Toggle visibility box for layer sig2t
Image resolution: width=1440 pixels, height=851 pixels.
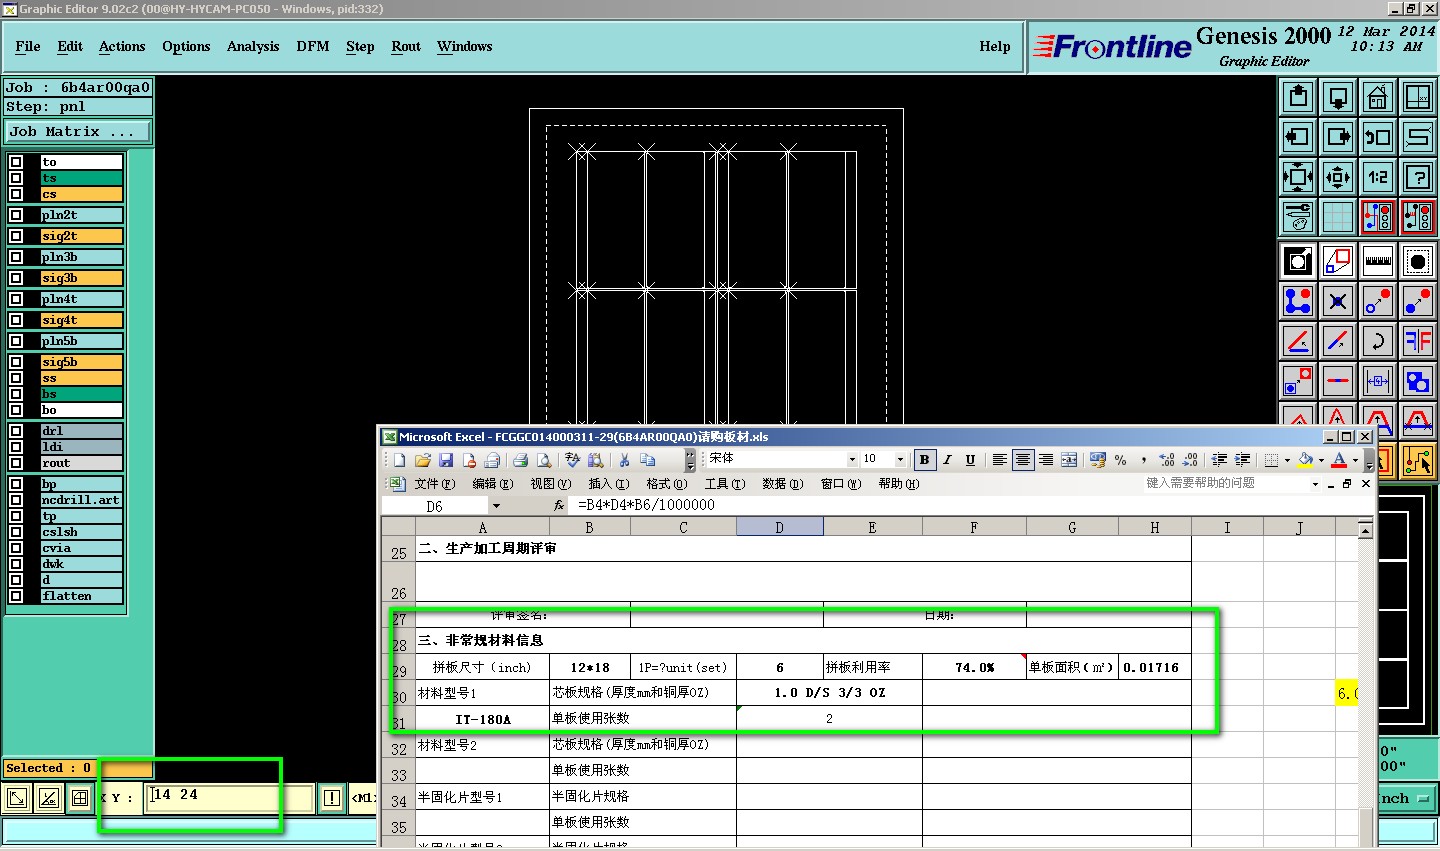point(16,236)
